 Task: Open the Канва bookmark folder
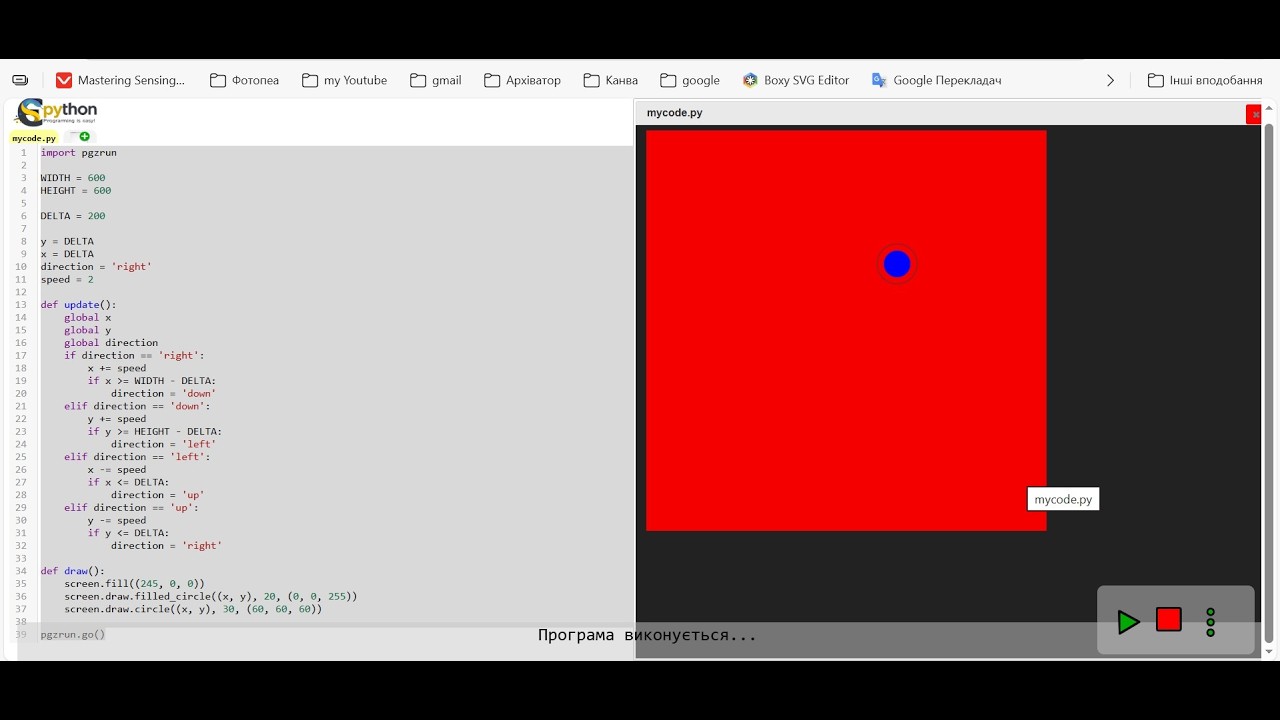611,80
